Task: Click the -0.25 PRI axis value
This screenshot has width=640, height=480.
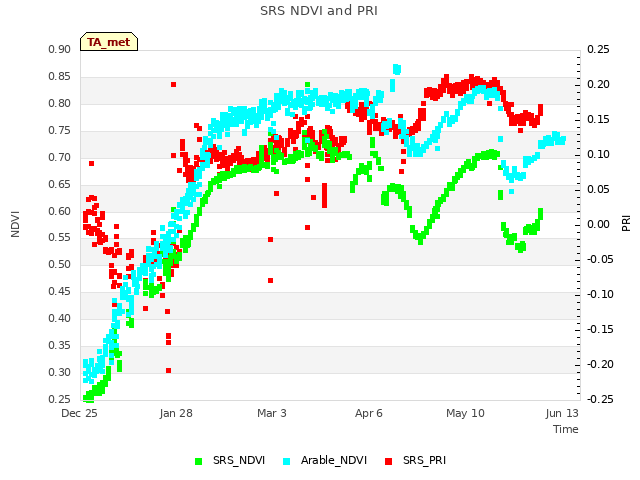Action: [x=600, y=399]
